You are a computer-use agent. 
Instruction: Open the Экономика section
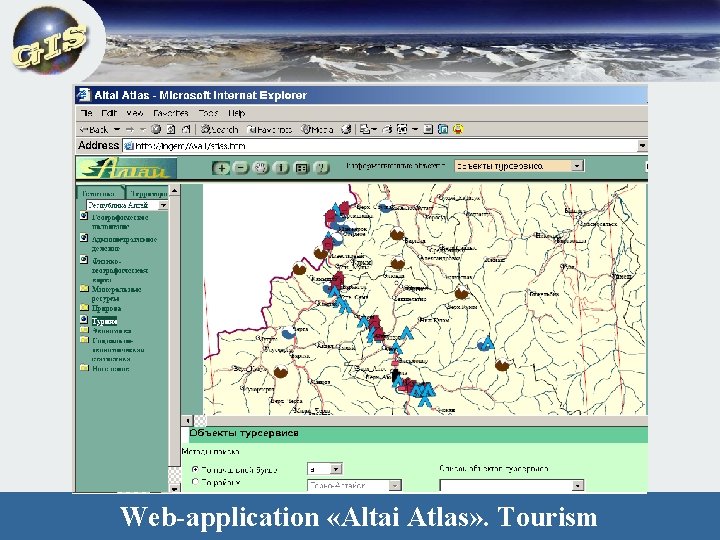[x=112, y=331]
